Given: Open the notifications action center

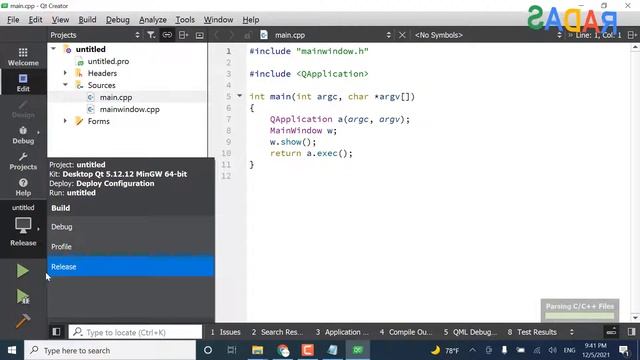Looking at the screenshot, I should click(624, 350).
